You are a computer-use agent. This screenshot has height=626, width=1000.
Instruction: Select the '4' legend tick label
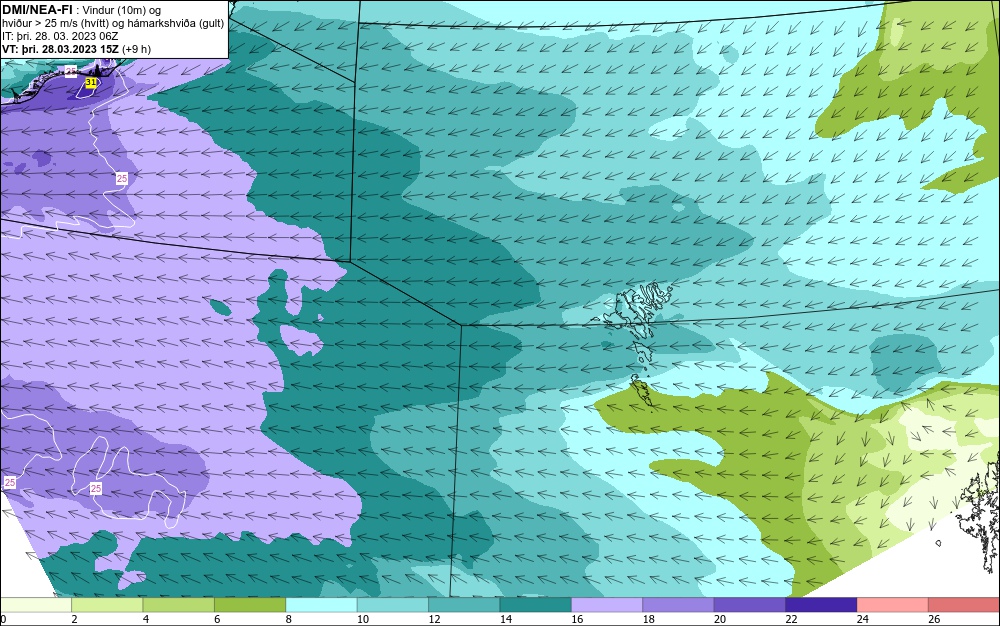click(x=146, y=619)
